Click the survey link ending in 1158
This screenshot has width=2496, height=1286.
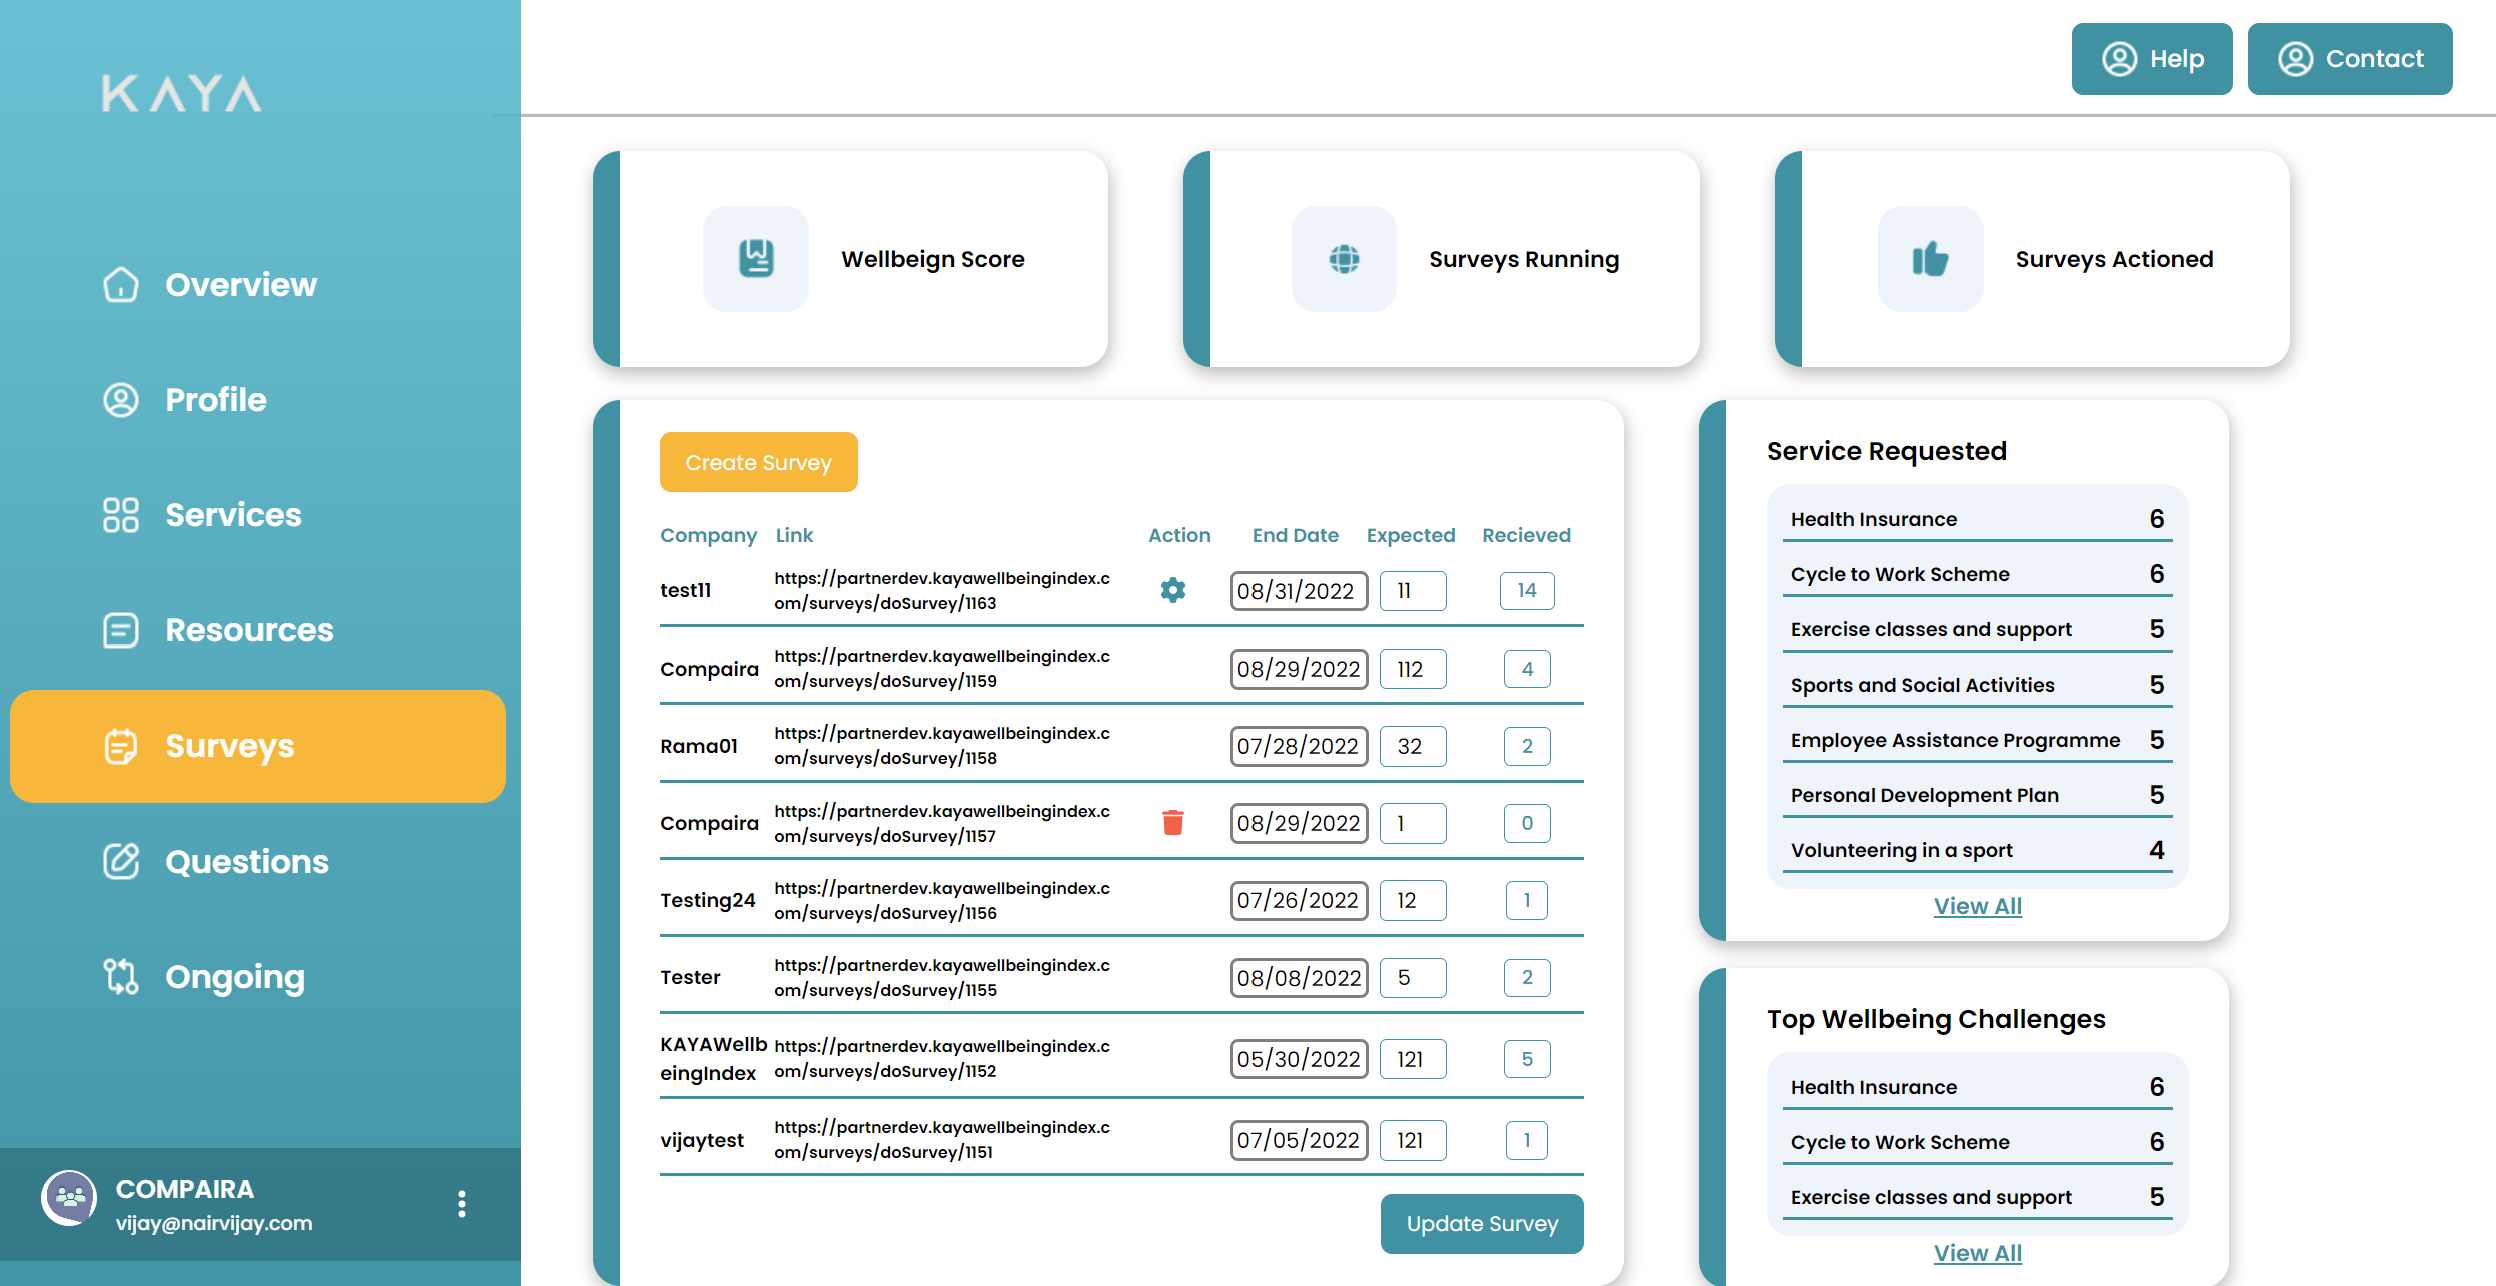coord(942,745)
